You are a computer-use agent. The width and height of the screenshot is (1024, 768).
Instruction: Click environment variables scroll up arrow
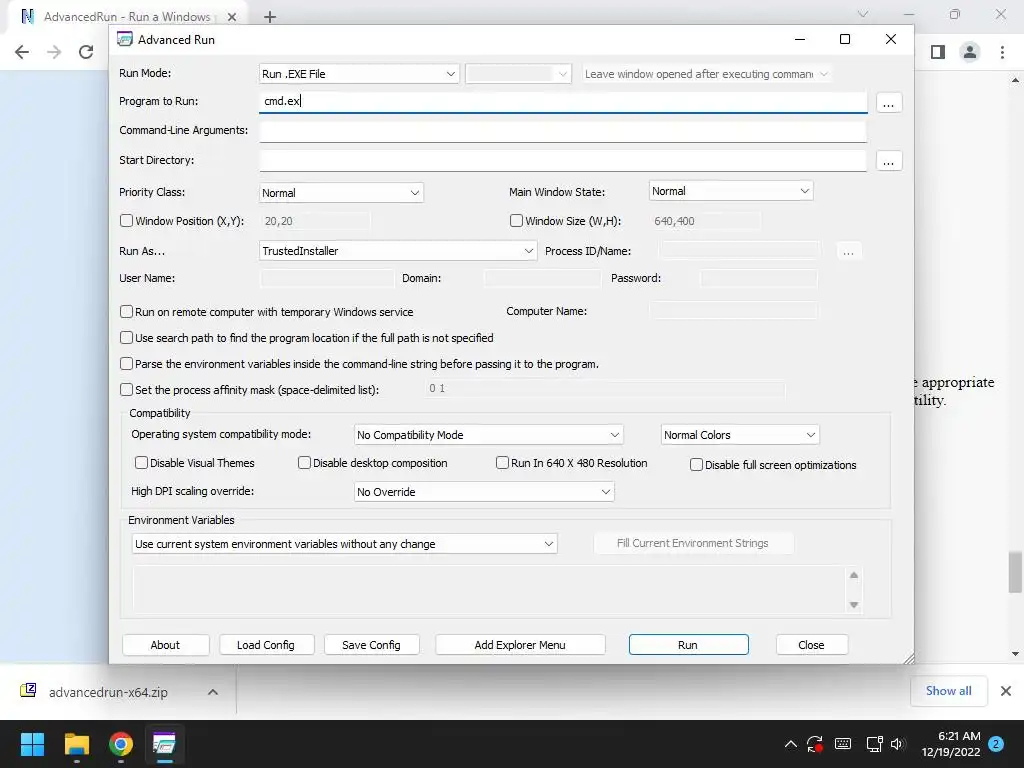pyautogui.click(x=854, y=575)
